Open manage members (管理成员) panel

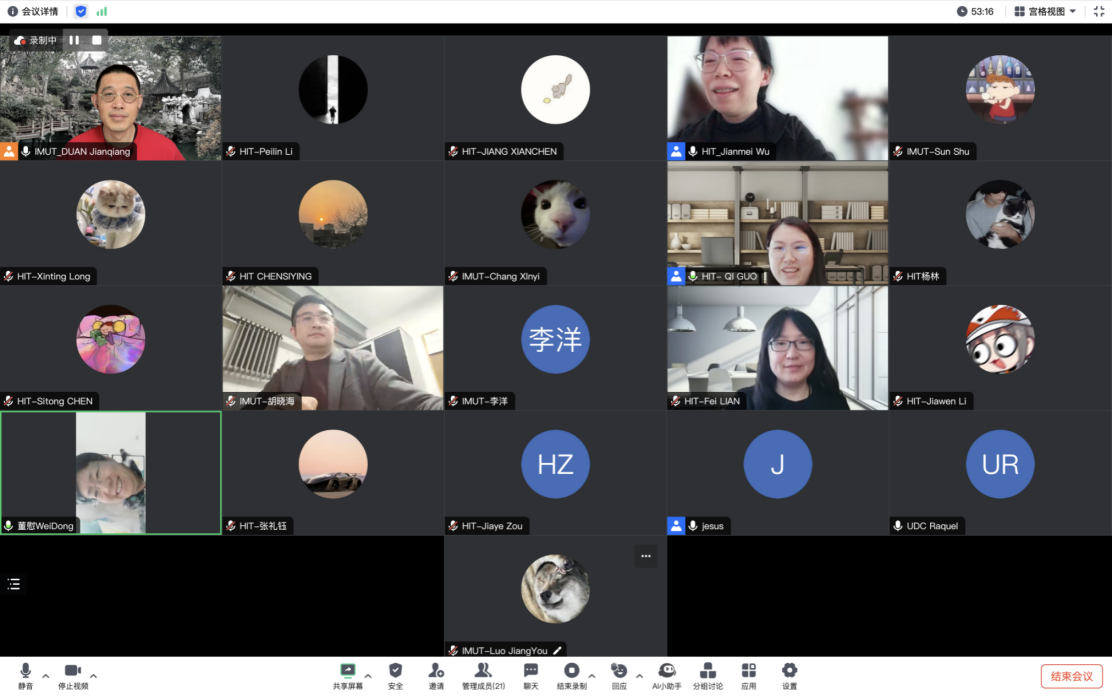point(483,673)
